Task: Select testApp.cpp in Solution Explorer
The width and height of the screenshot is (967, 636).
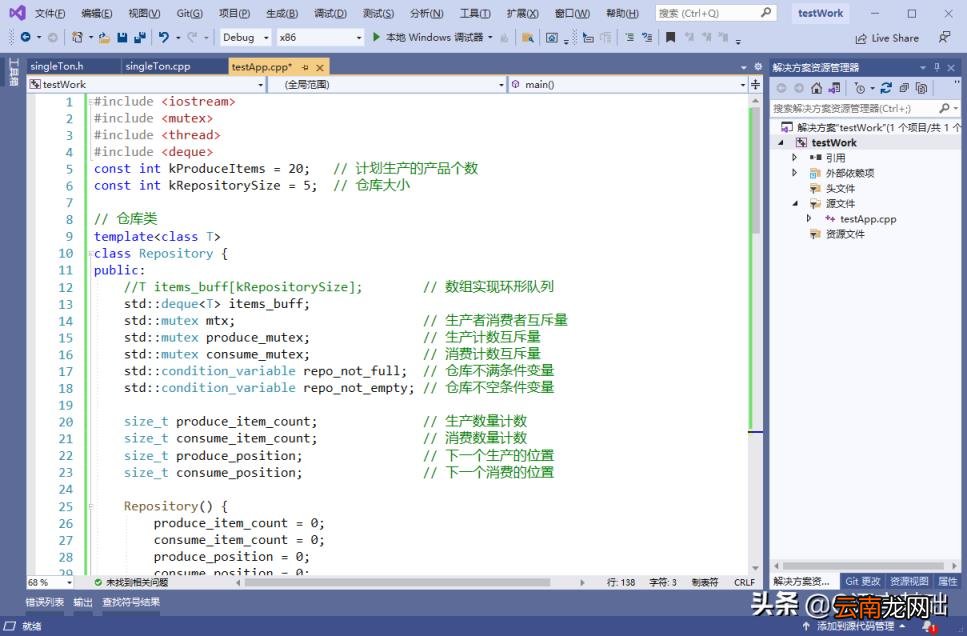Action: tap(868, 219)
